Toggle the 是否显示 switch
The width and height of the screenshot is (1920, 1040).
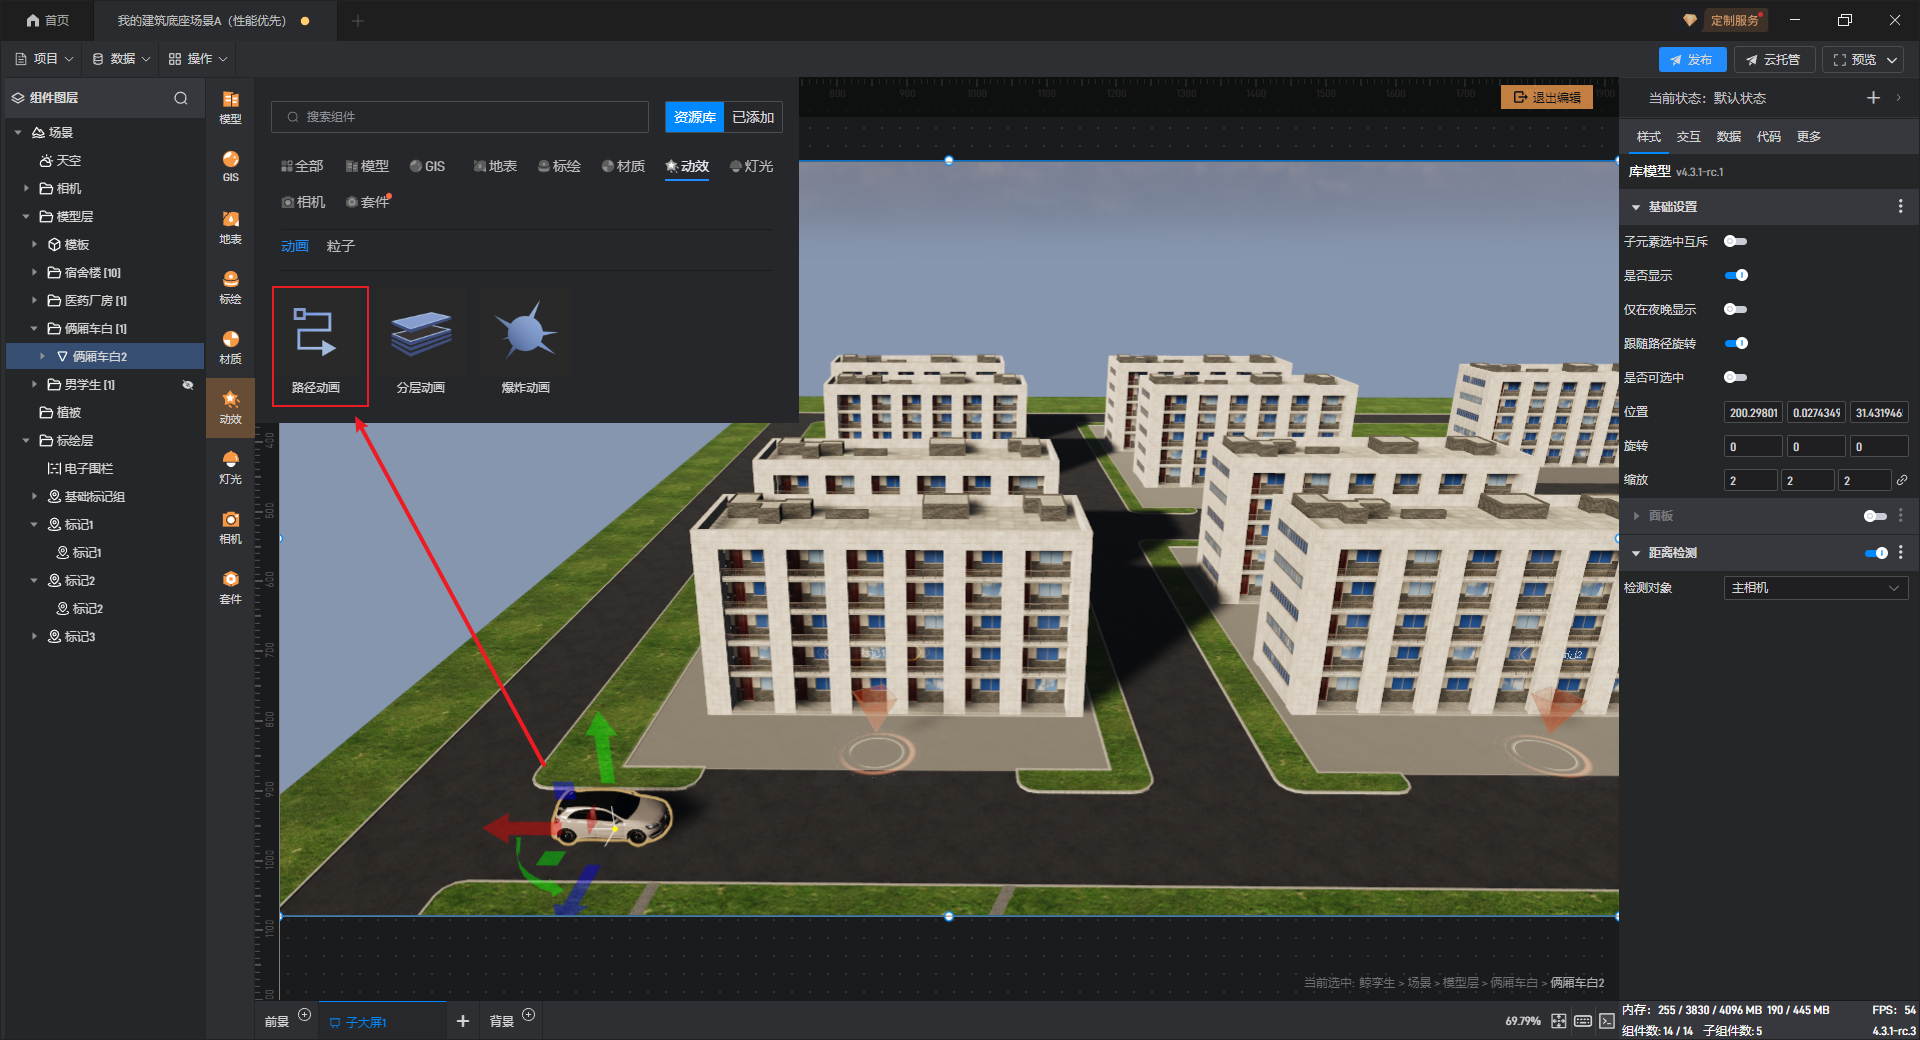pos(1736,275)
